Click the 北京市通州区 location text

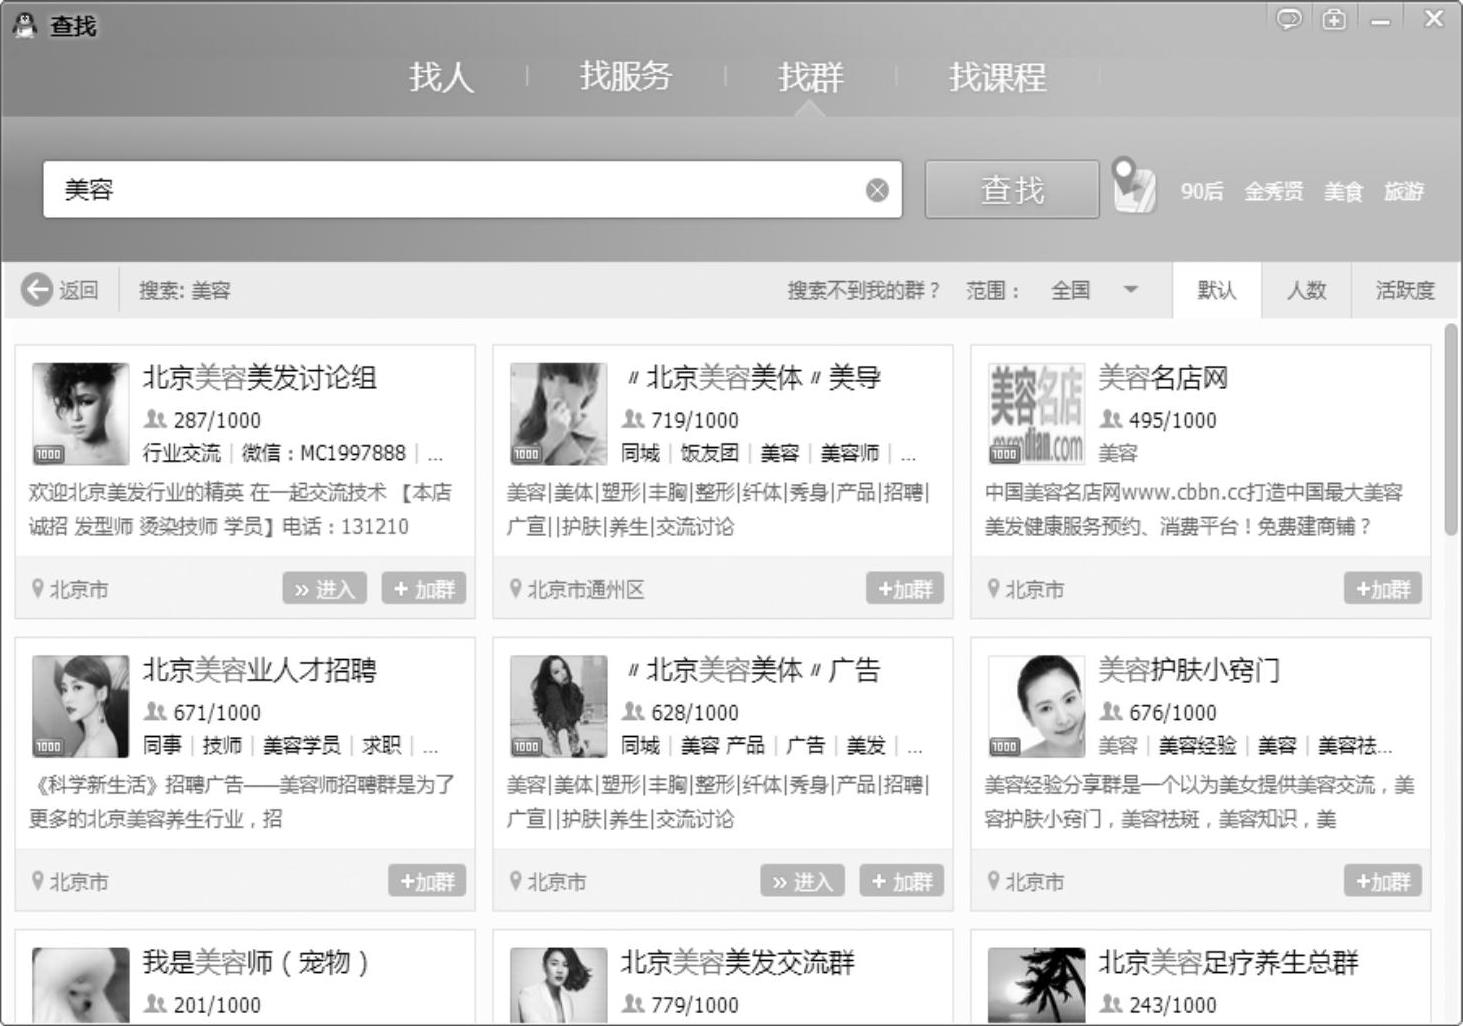pyautogui.click(x=586, y=590)
